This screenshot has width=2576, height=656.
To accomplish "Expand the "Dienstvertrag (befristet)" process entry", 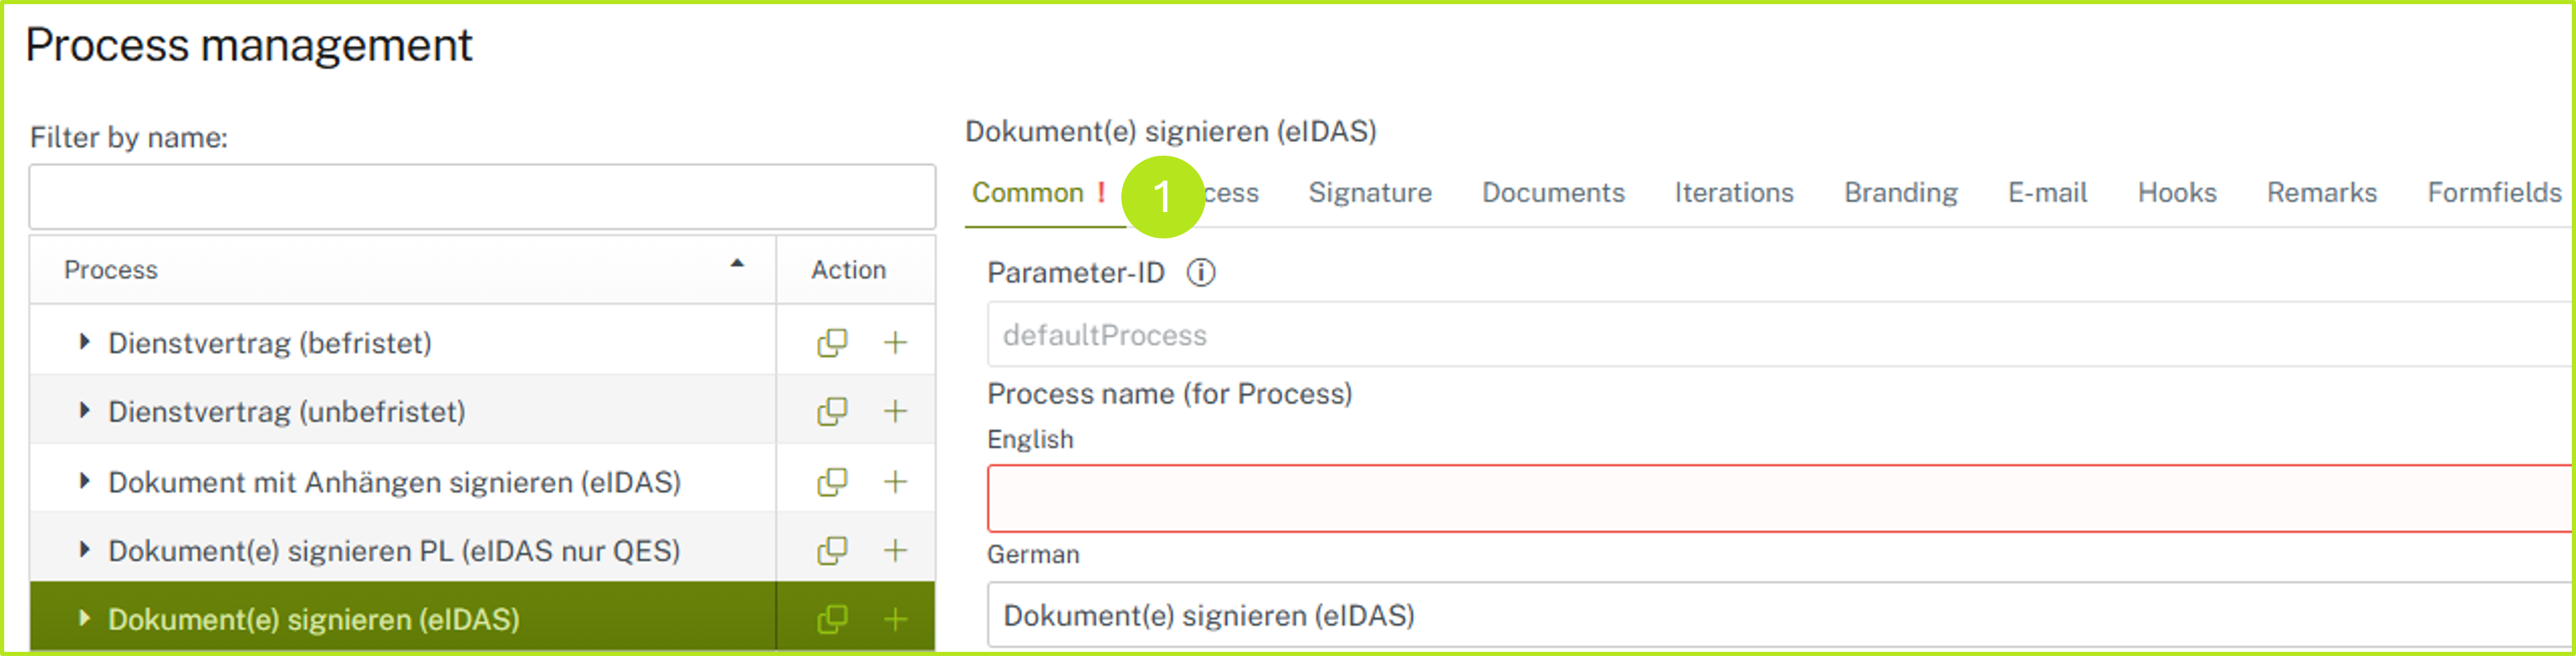I will 84,341.
